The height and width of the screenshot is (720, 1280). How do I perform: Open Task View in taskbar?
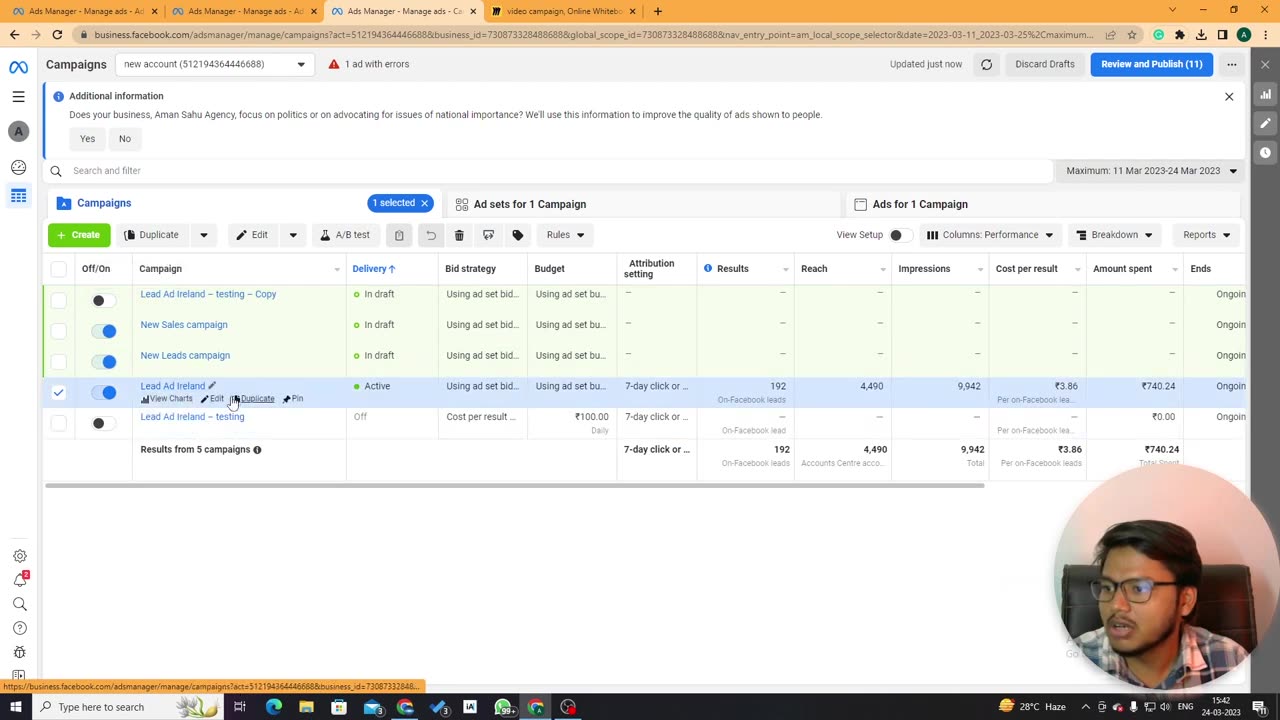tap(240, 707)
